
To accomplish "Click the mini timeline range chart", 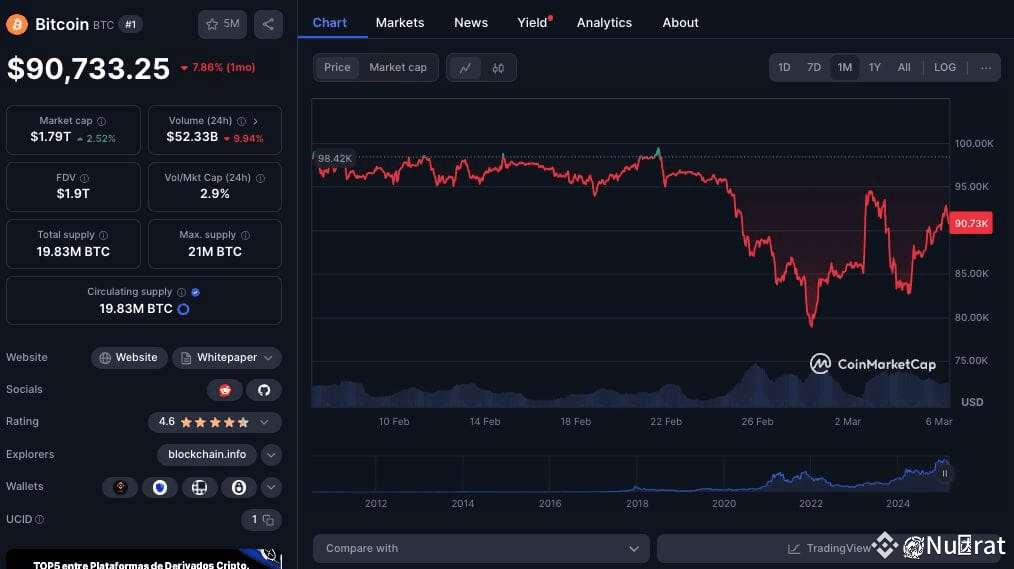I will point(631,474).
